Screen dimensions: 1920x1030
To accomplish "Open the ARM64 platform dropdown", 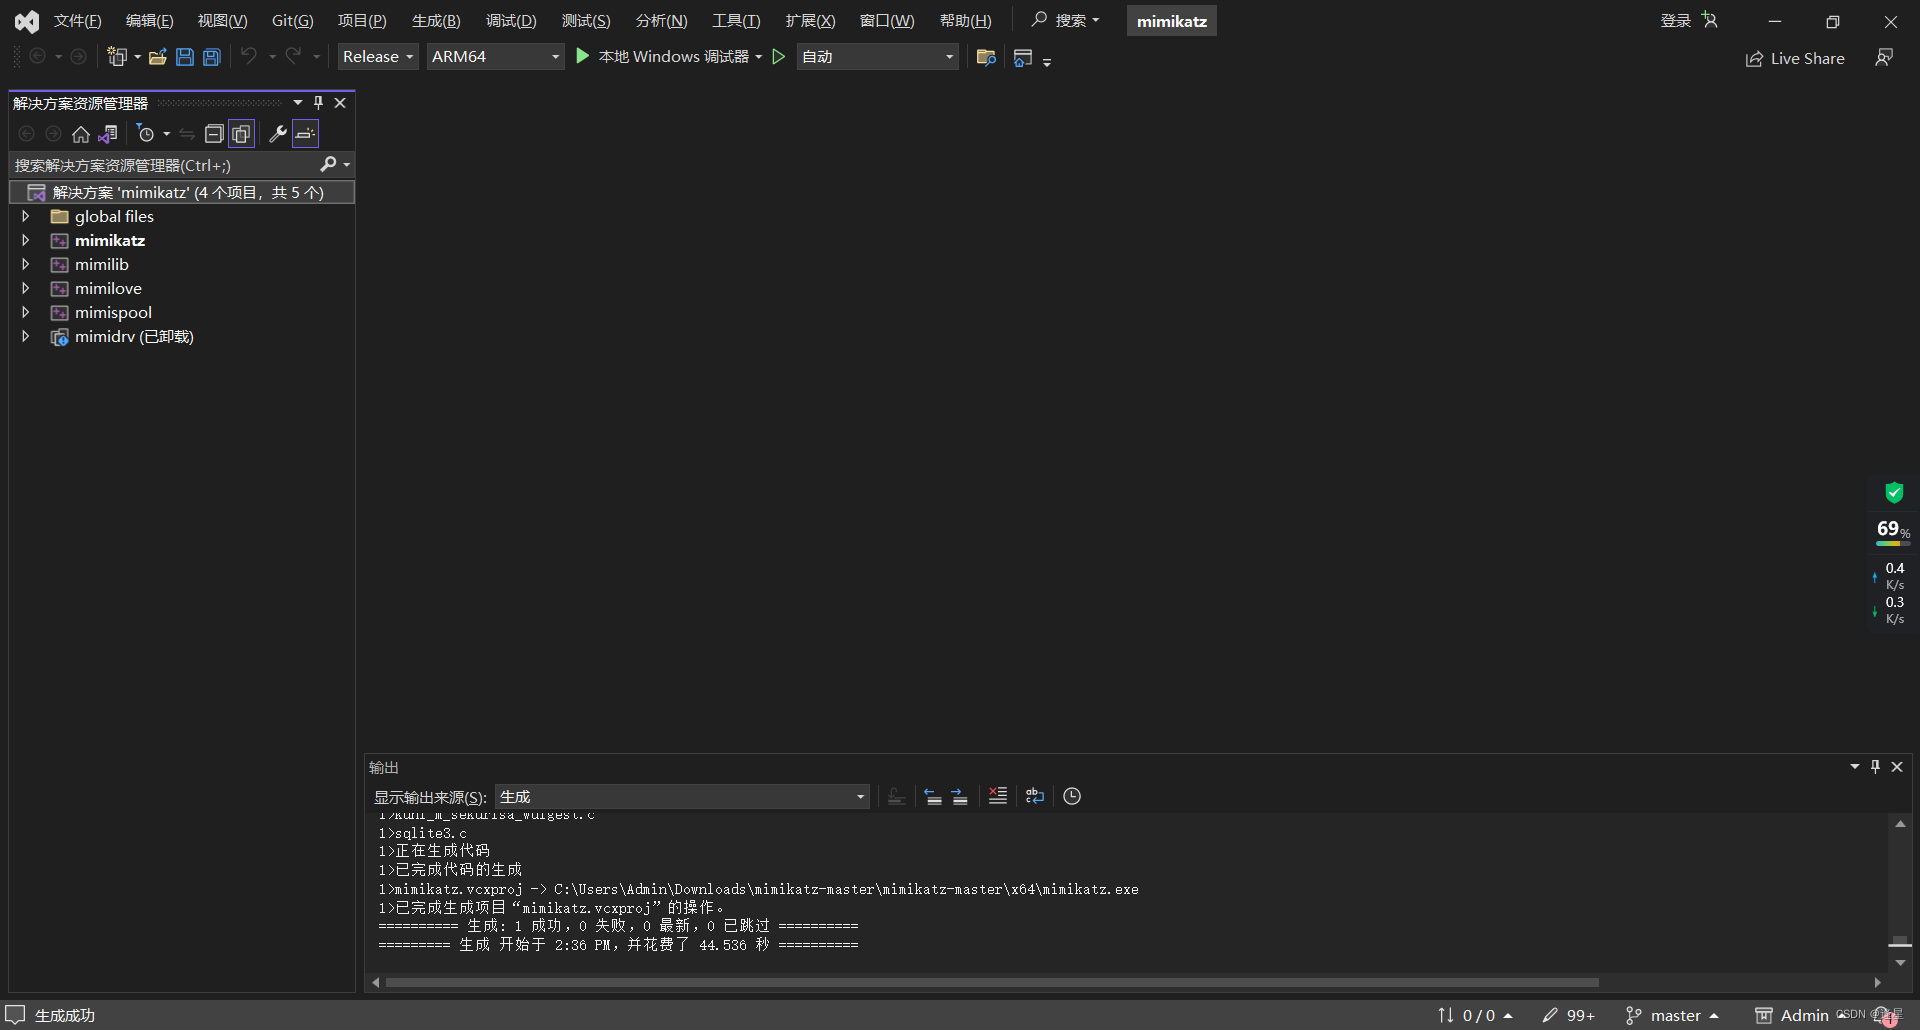I will [495, 57].
